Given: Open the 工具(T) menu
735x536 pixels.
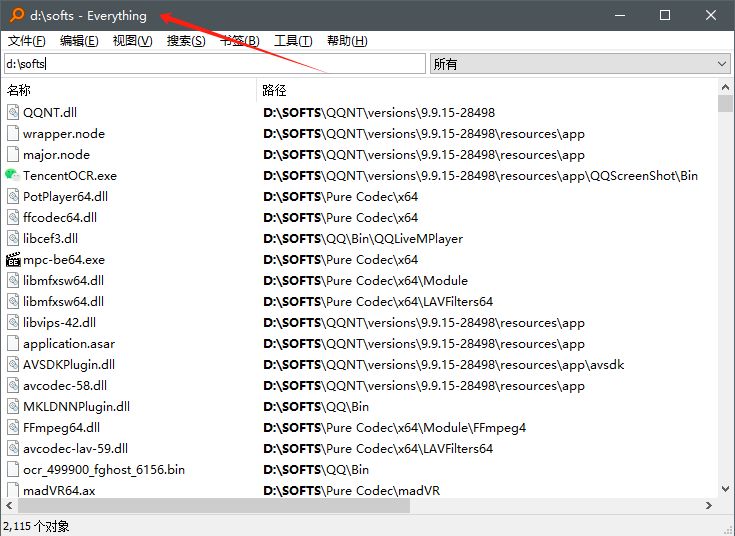Looking at the screenshot, I should tap(293, 41).
